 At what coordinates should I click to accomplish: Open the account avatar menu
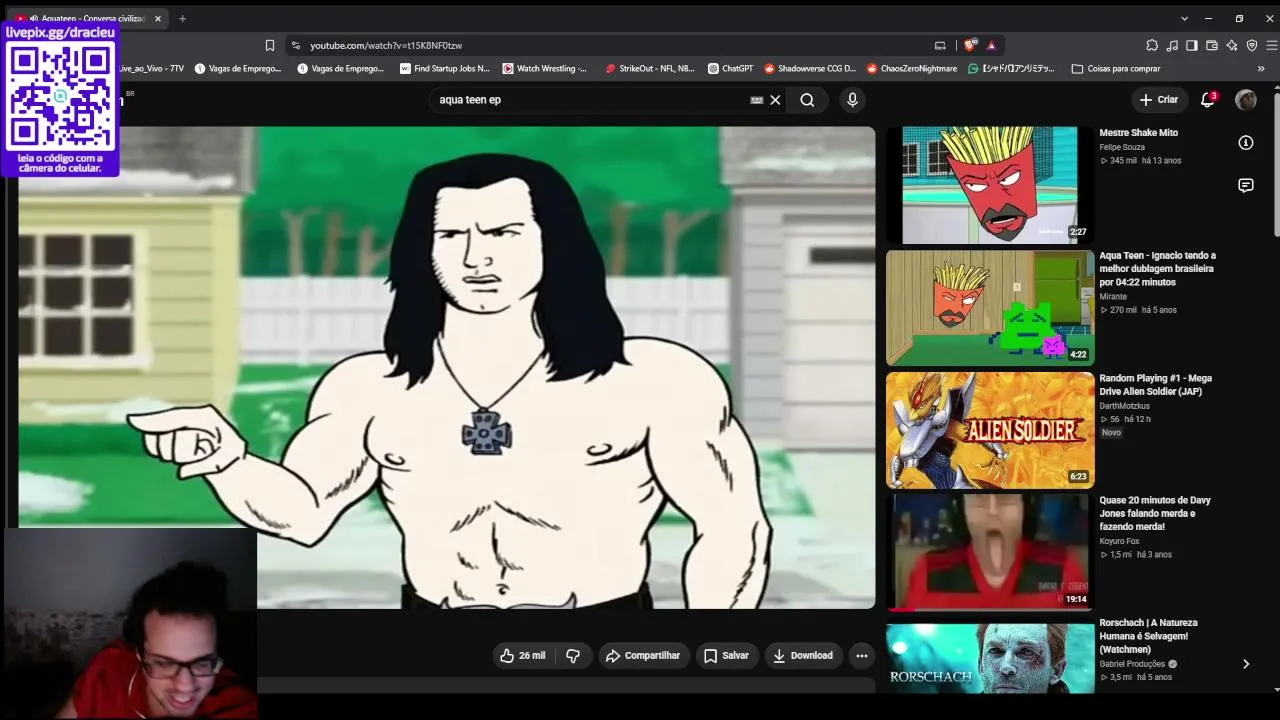pyautogui.click(x=1246, y=99)
